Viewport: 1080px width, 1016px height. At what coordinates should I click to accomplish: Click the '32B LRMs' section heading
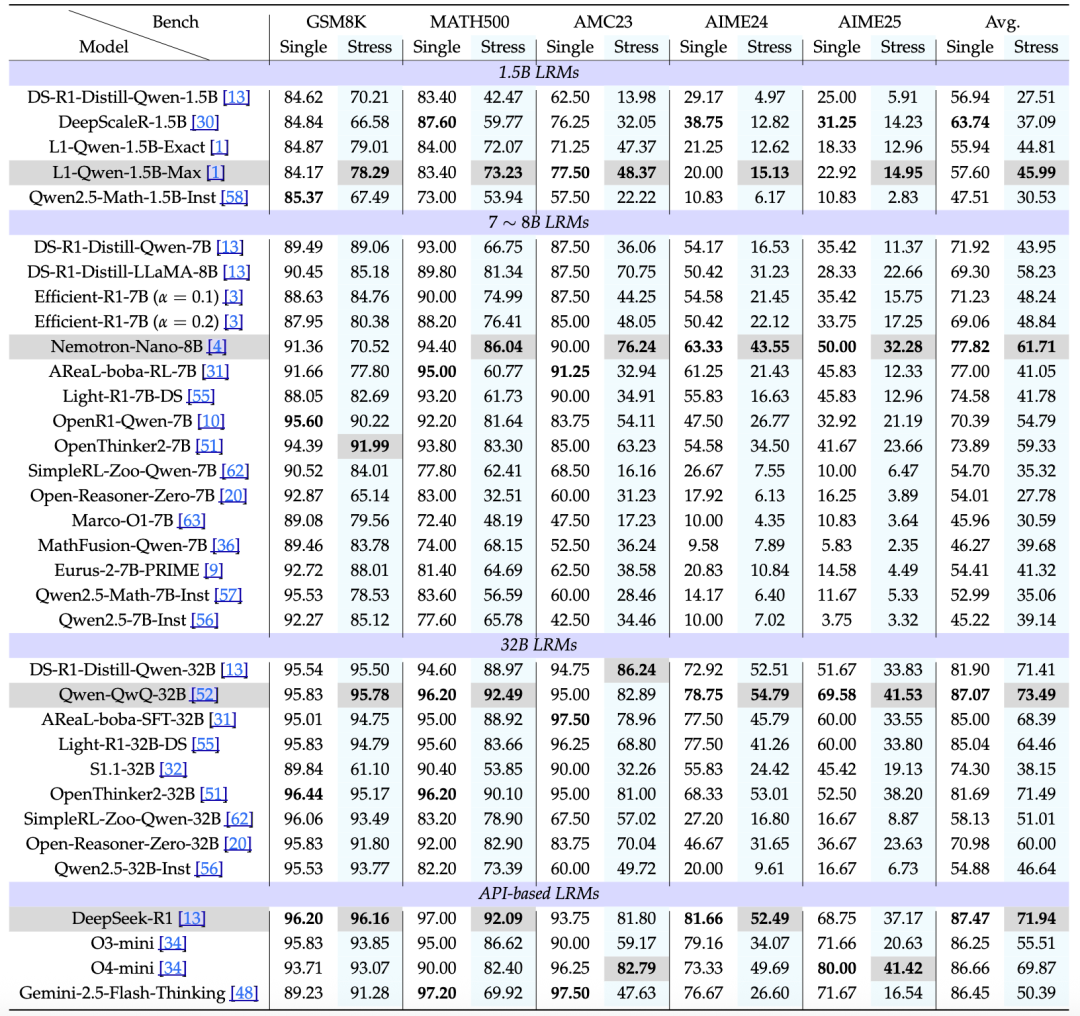click(539, 645)
